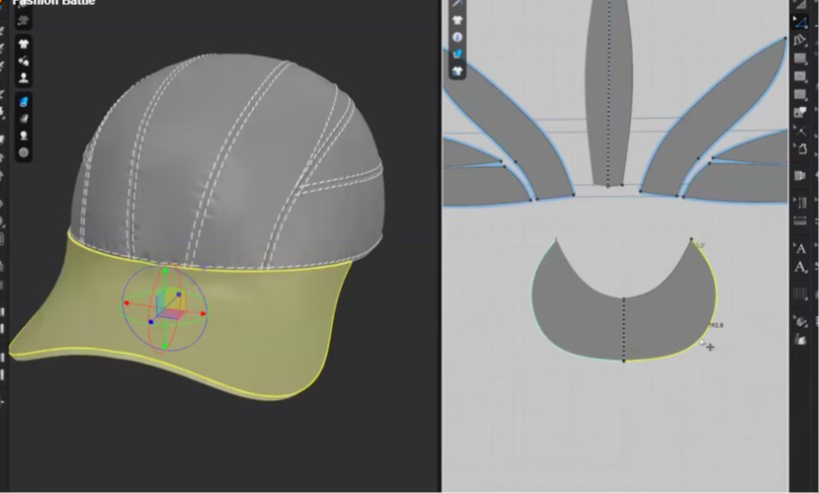Click the '192.8' measurement label near the brim

716,325
